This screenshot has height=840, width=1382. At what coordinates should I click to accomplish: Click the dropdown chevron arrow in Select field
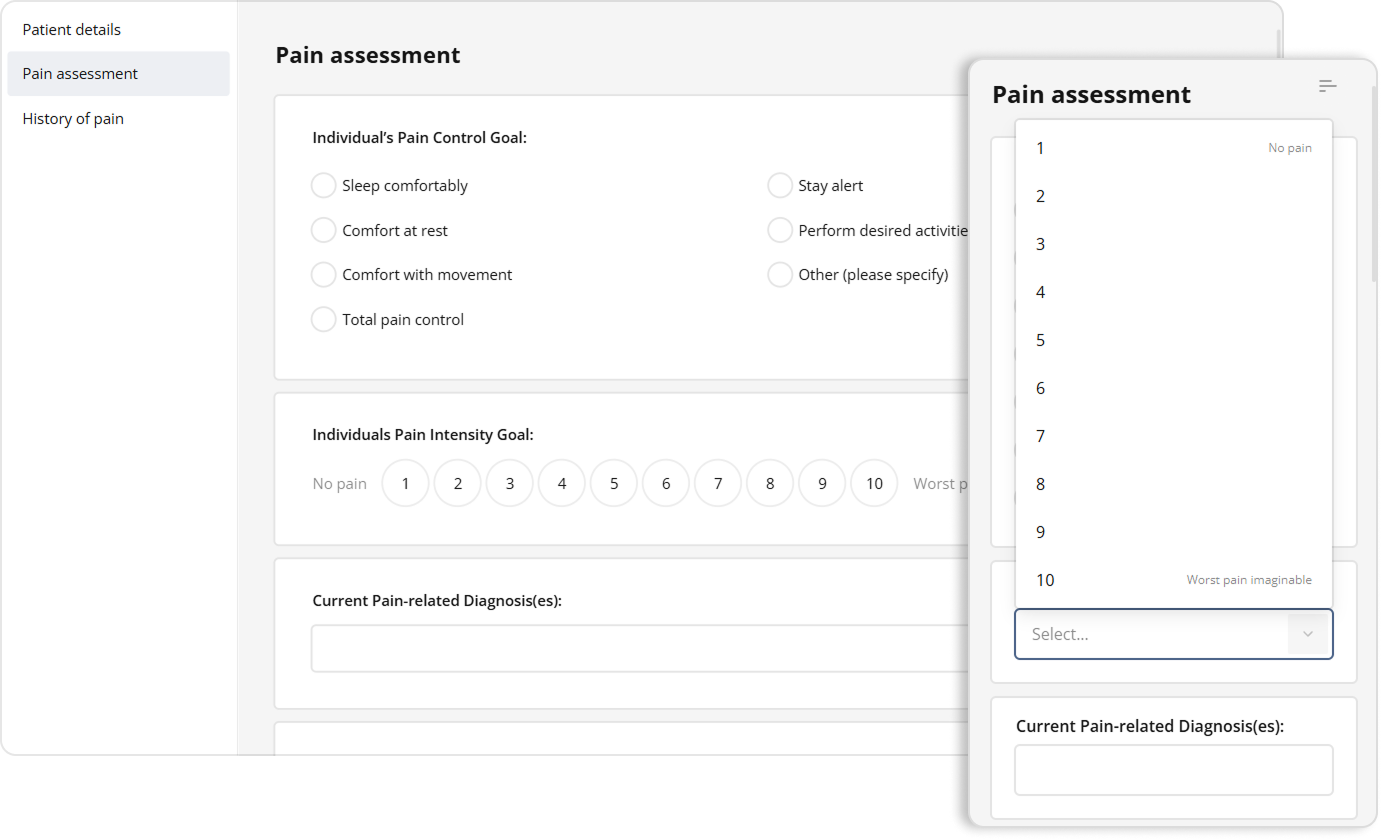1307,634
